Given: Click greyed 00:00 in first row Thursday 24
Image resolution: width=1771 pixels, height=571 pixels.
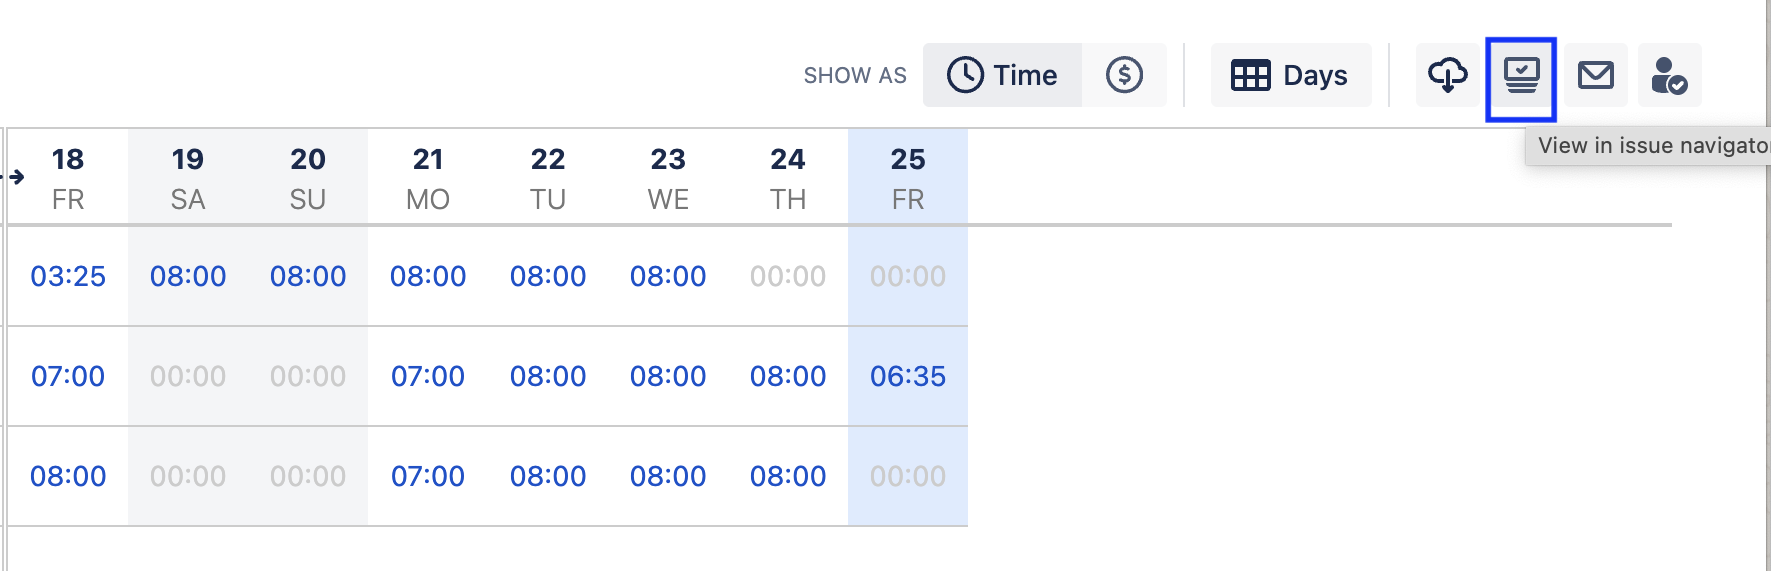Looking at the screenshot, I should 788,276.
